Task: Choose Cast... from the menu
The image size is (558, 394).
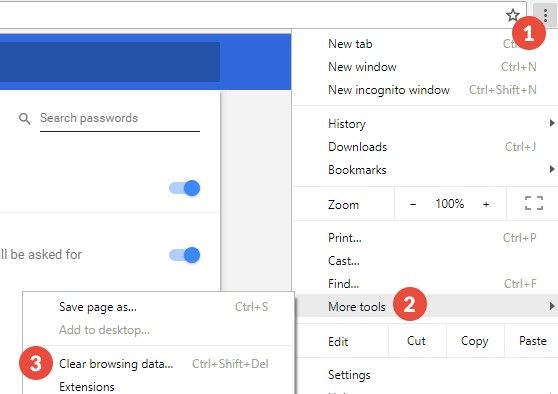Action: coord(425,261)
